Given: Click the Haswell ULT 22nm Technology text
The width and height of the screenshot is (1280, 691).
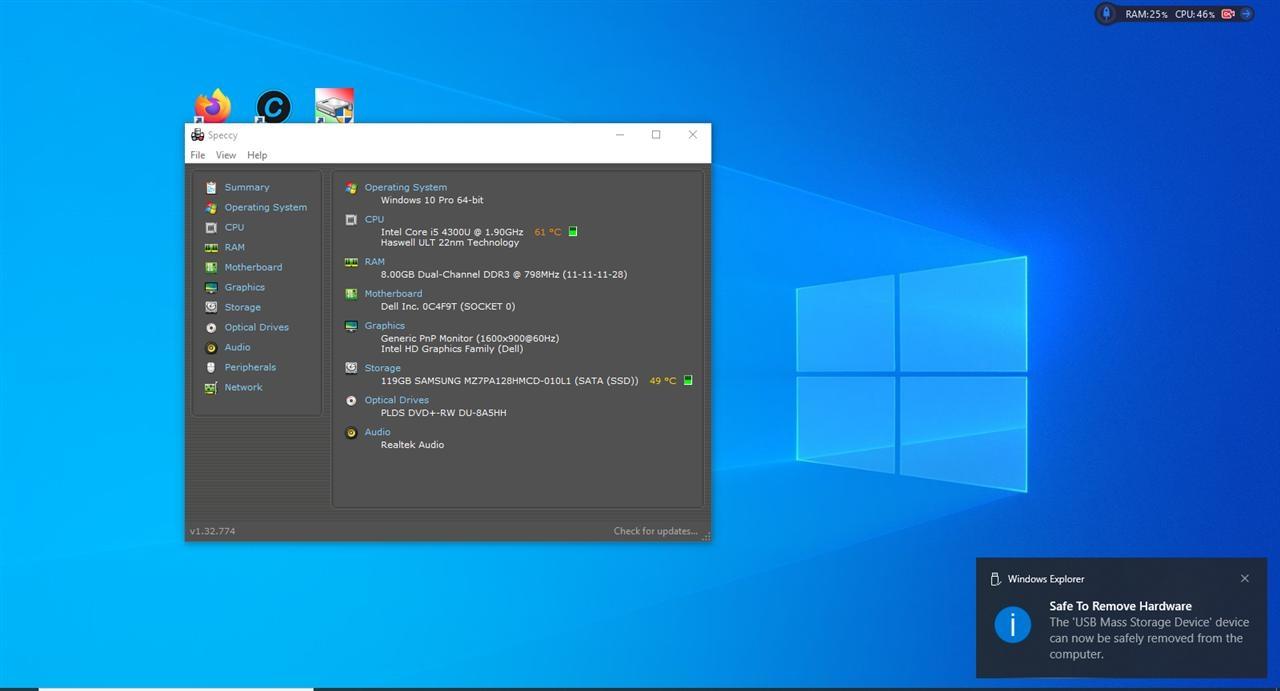Looking at the screenshot, I should 449,242.
